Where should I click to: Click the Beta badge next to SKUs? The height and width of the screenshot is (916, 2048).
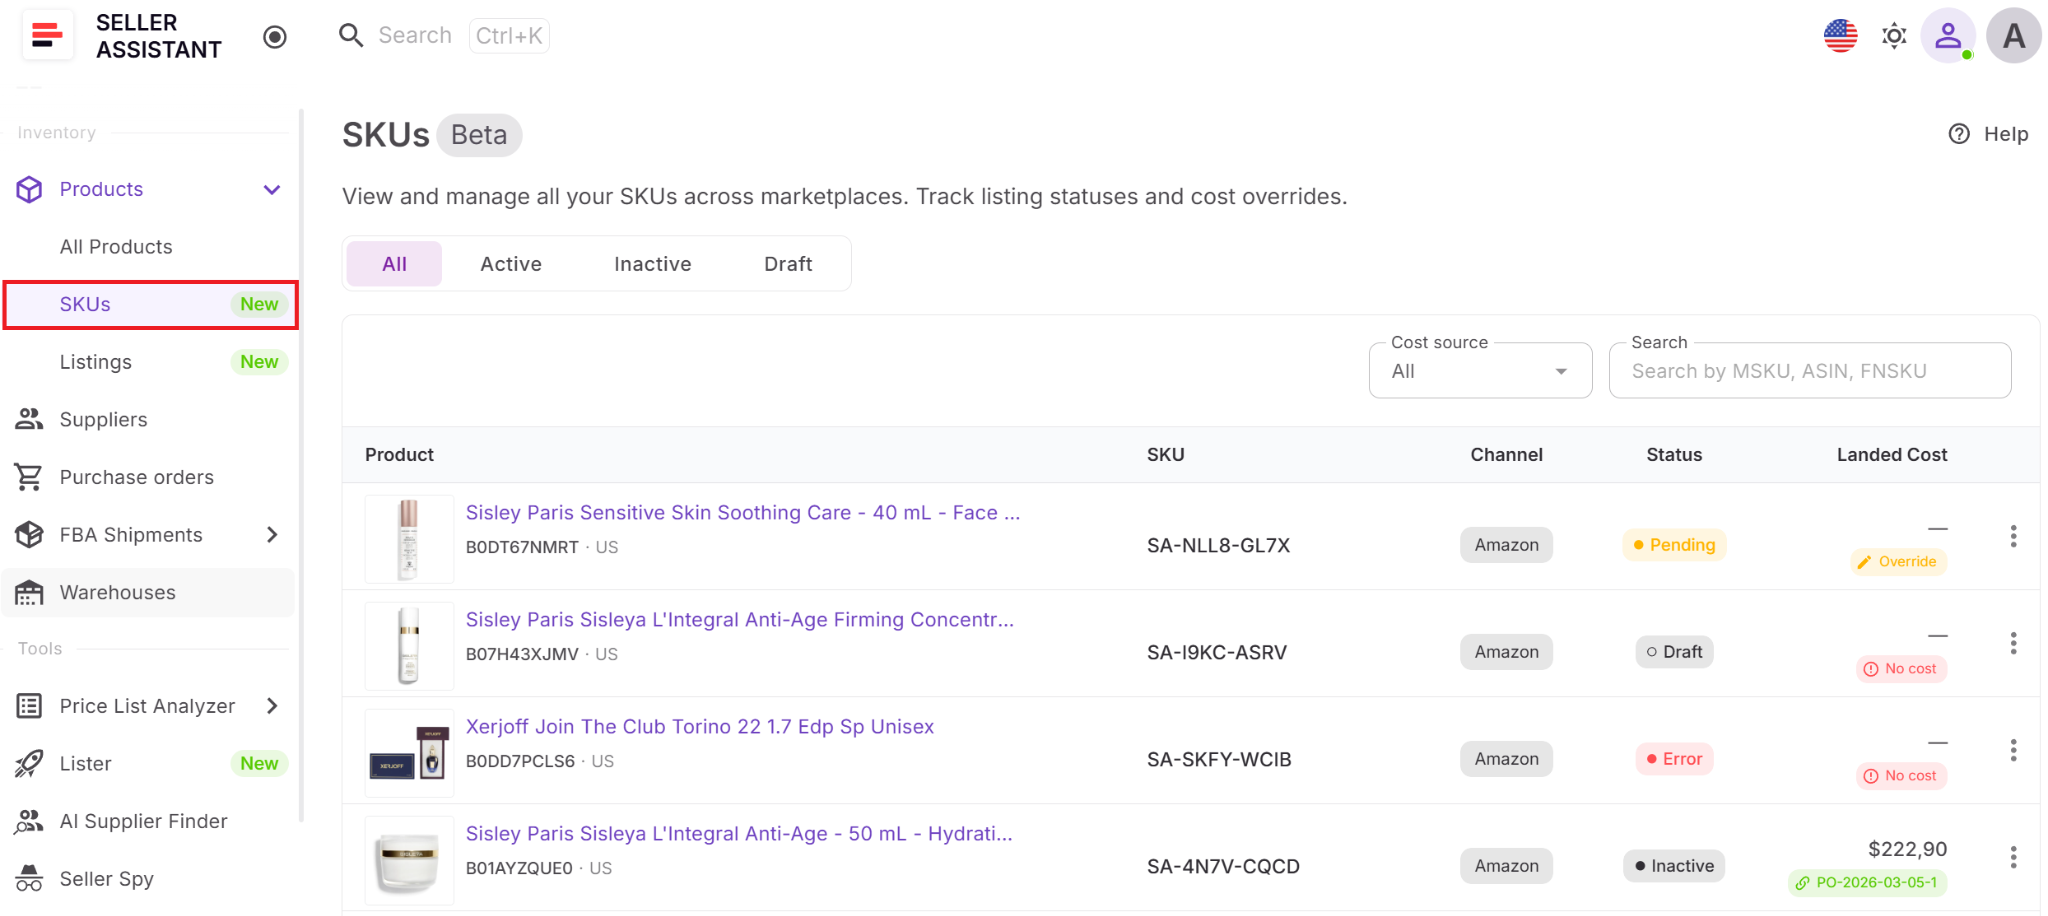coord(479,135)
